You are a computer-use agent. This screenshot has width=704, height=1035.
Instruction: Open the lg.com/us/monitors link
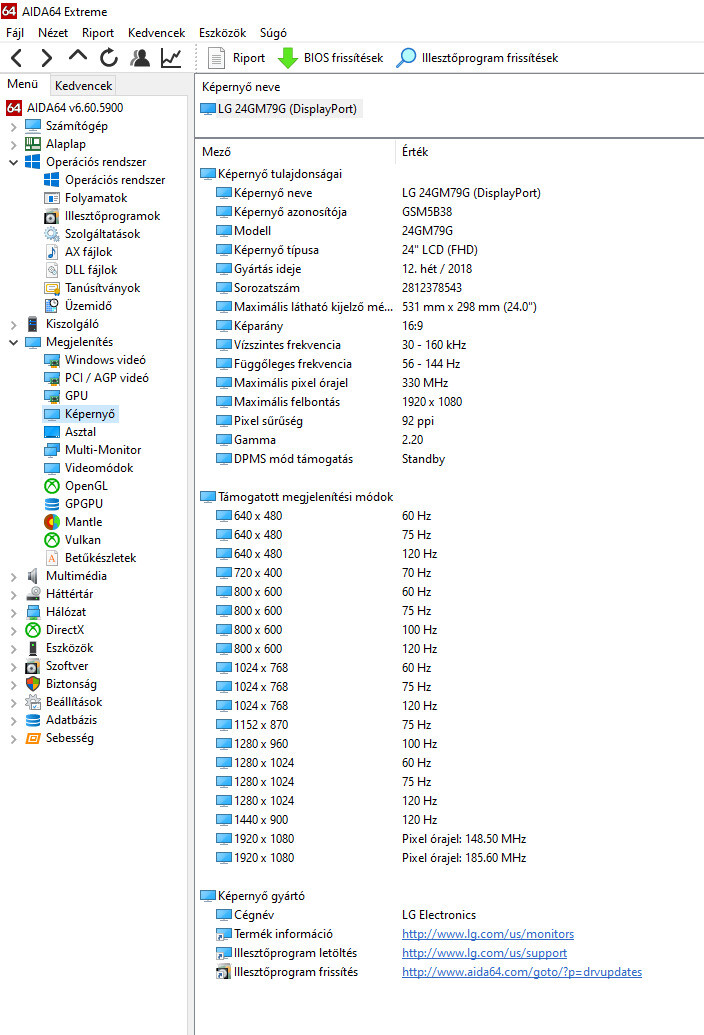(488, 934)
